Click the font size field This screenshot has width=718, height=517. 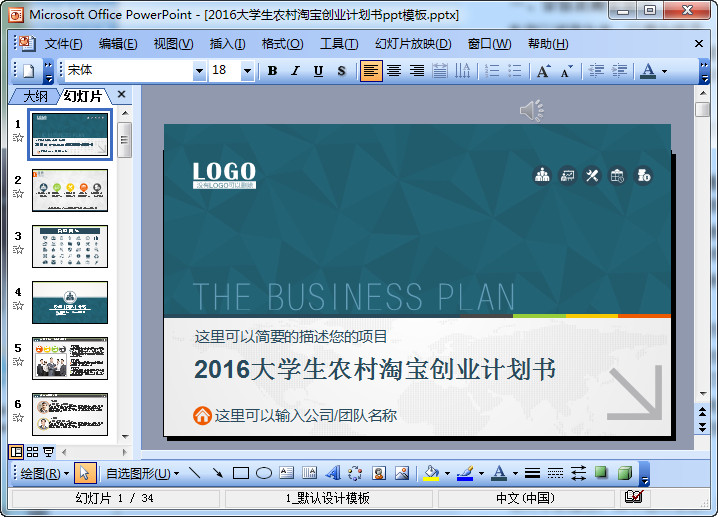coord(225,71)
